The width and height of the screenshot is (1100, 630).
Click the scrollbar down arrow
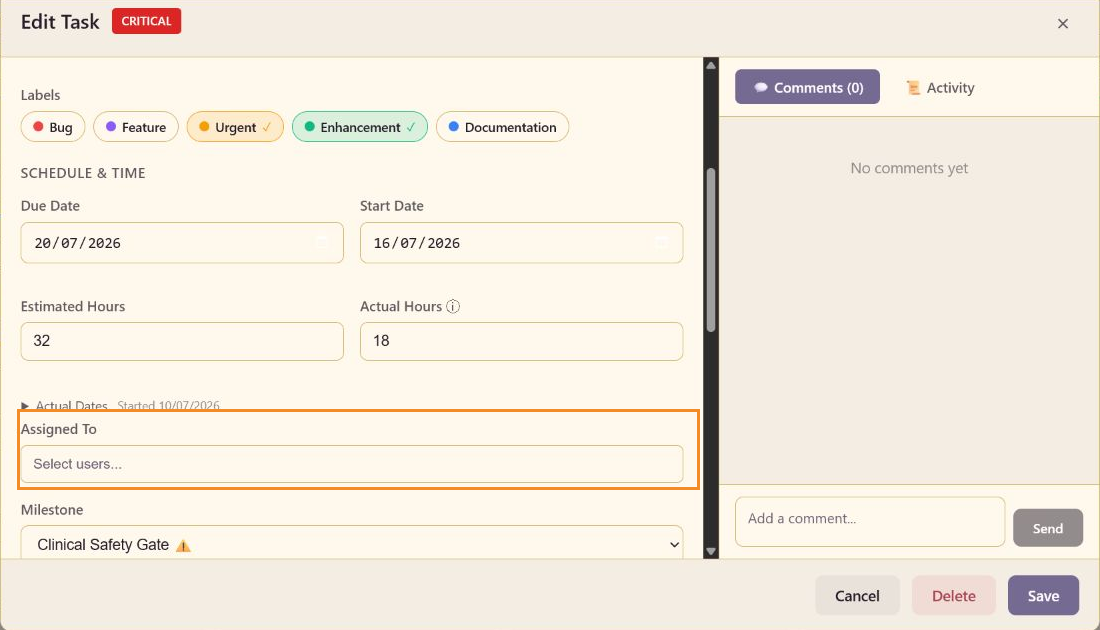click(711, 551)
